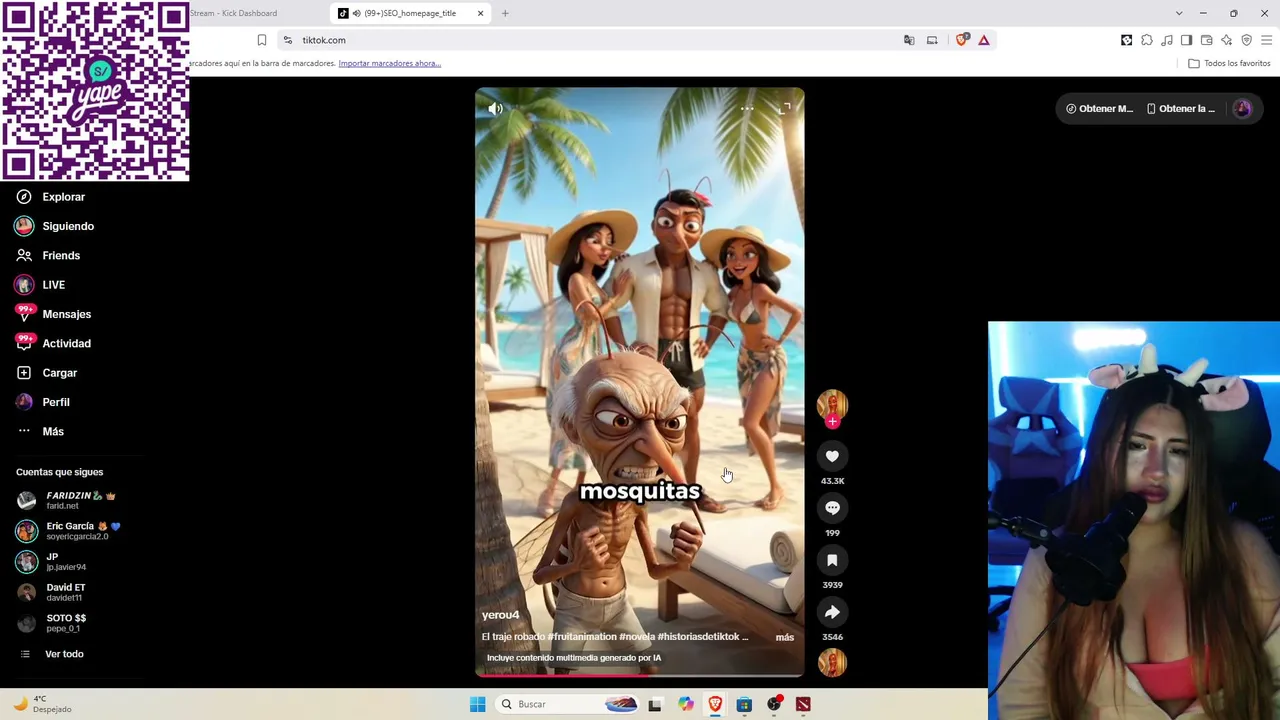1280x720 pixels.
Task: Open Leo AI sparkle icon
Action: click(x=1227, y=40)
